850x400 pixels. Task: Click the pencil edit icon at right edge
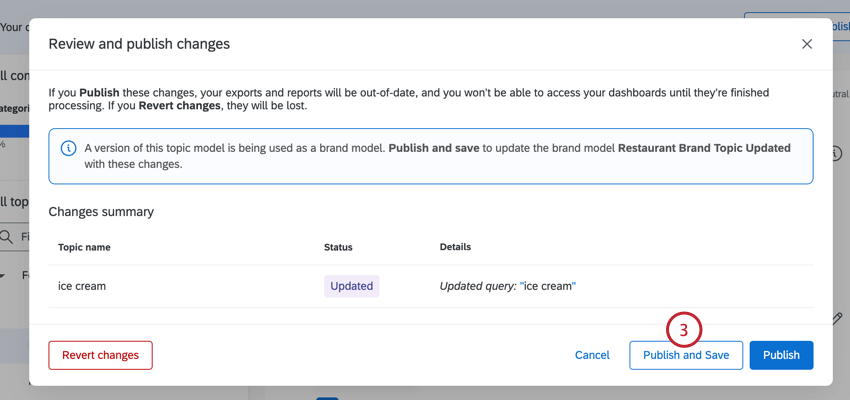(838, 318)
